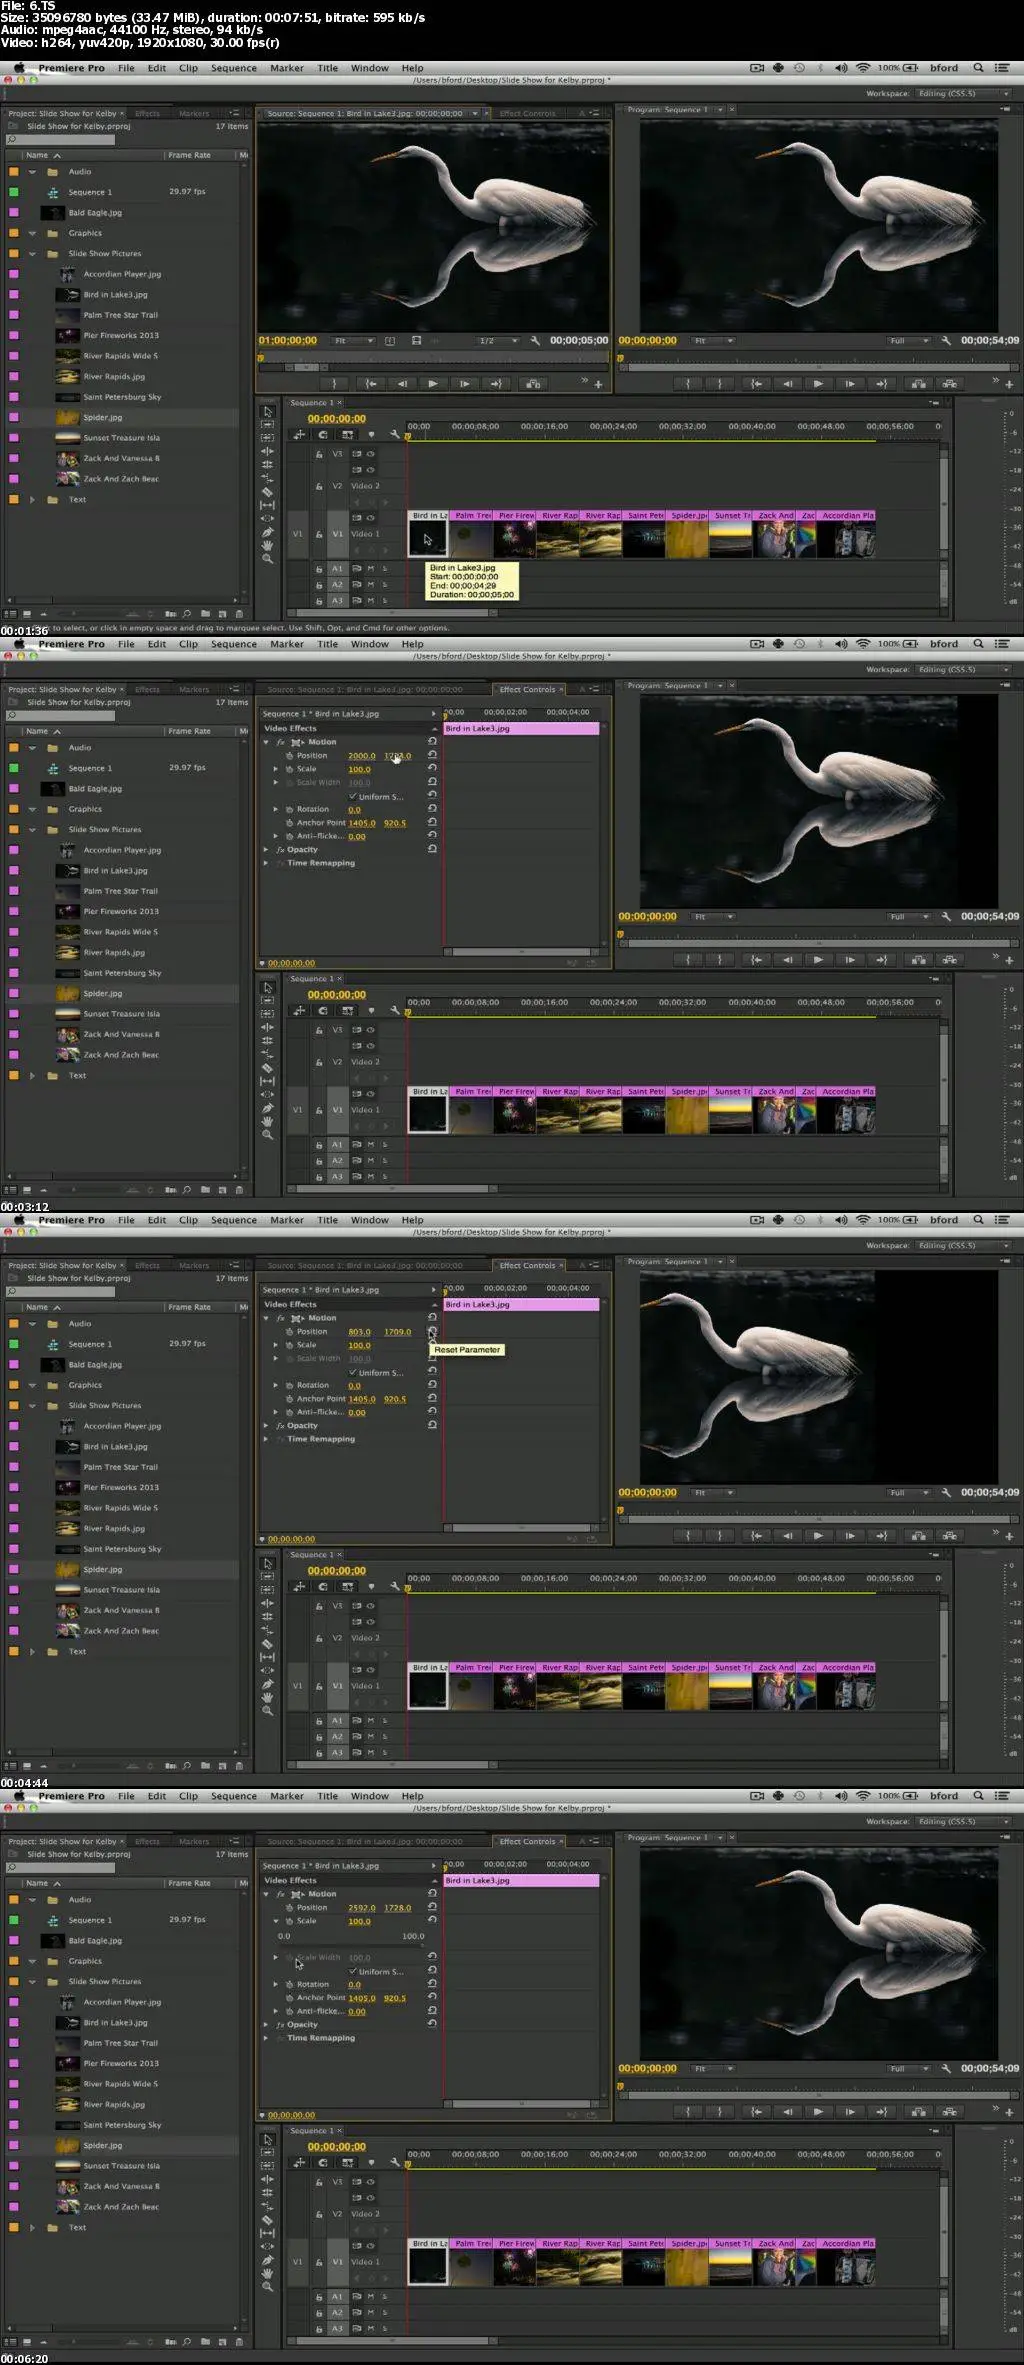In the 00:03:12 frame, click Position value 2000.0
The height and width of the screenshot is (2365, 1024).
point(361,756)
